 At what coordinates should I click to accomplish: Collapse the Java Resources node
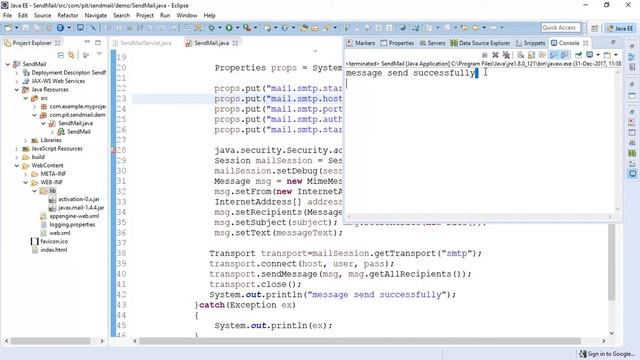click(17, 89)
